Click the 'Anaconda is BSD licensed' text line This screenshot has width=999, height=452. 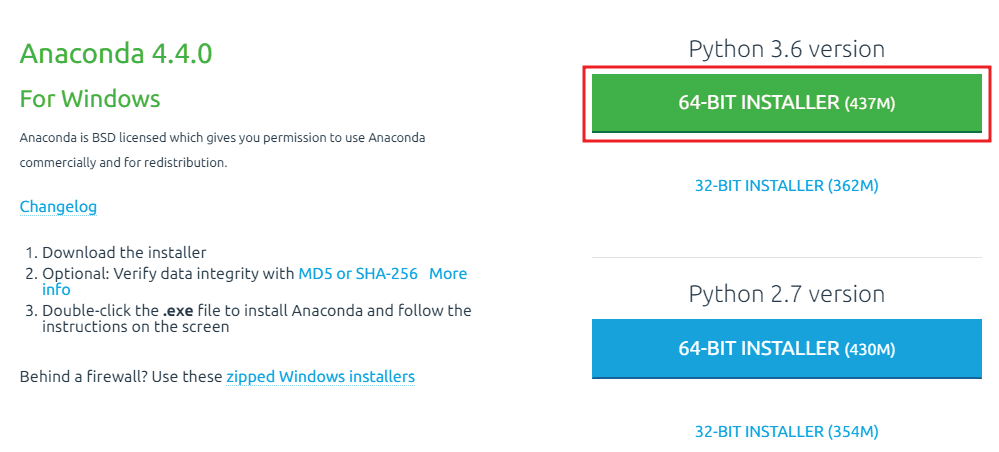(222, 137)
